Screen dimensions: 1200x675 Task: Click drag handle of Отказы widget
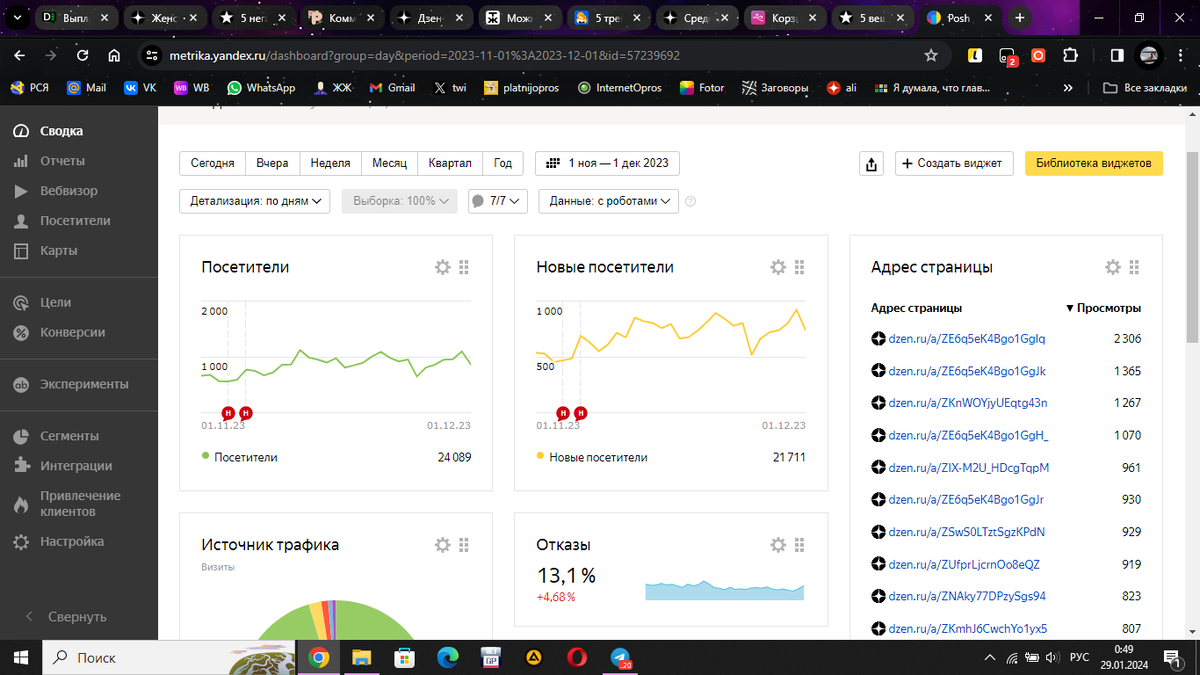(x=800, y=545)
